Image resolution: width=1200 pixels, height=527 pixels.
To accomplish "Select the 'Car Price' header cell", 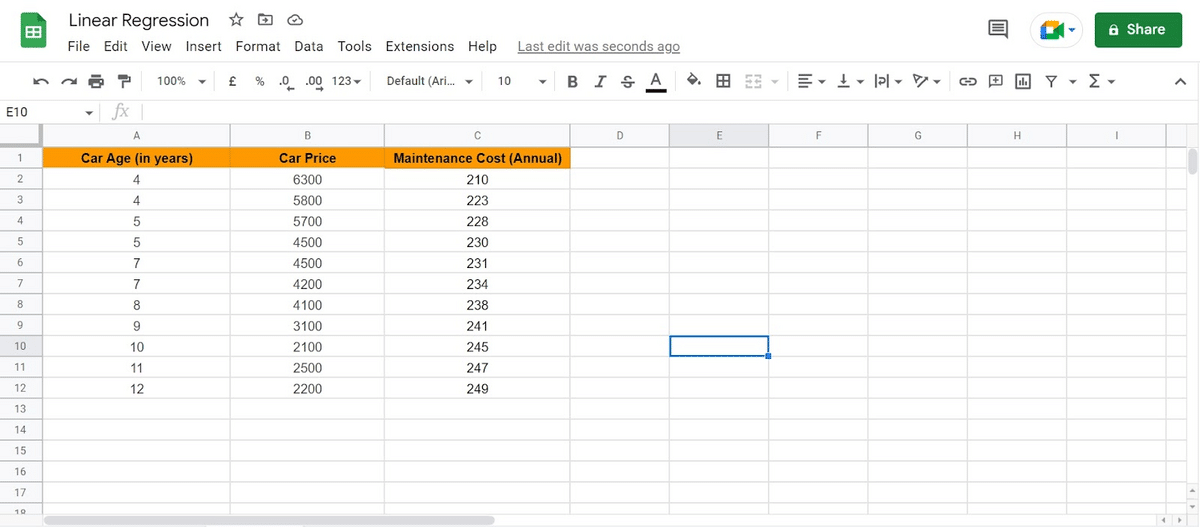I will coord(307,158).
